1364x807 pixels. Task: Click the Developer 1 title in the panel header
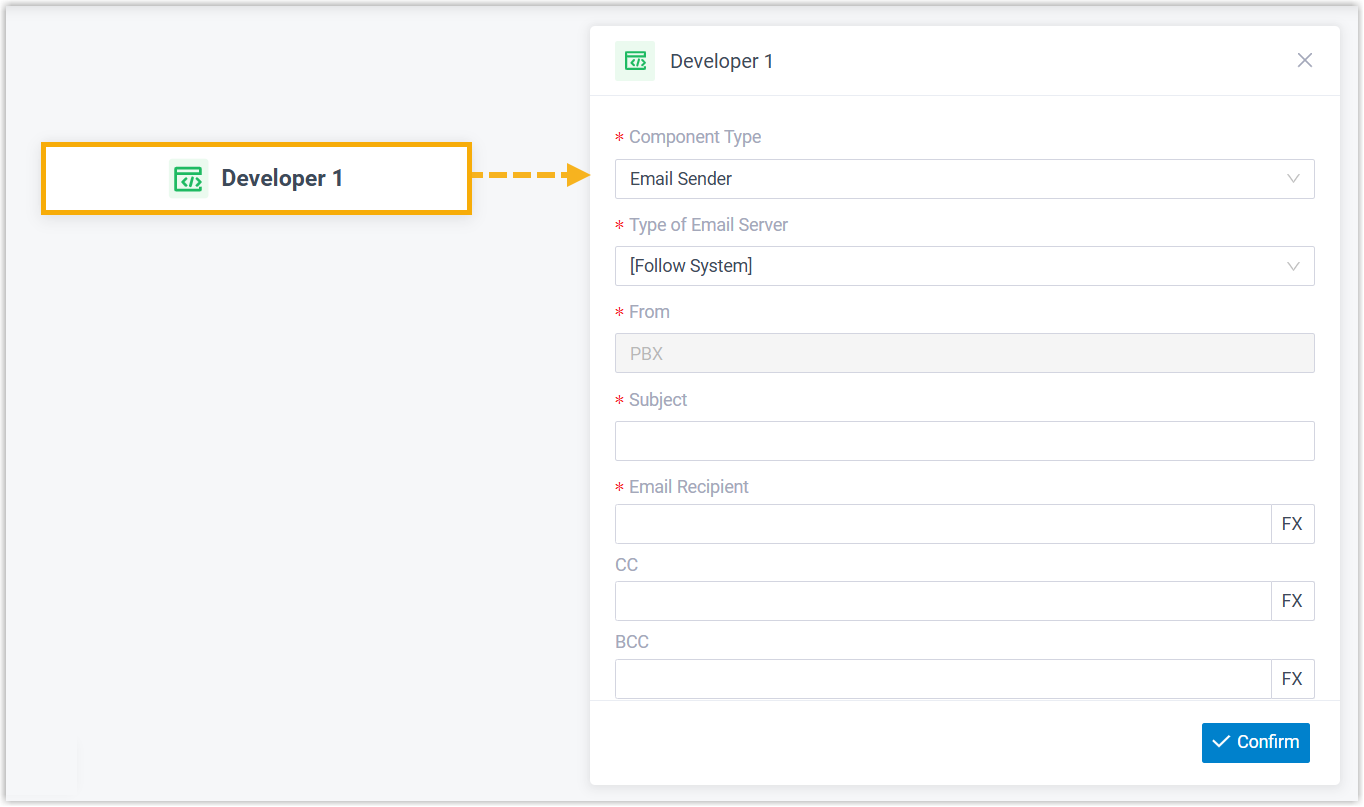(x=722, y=60)
